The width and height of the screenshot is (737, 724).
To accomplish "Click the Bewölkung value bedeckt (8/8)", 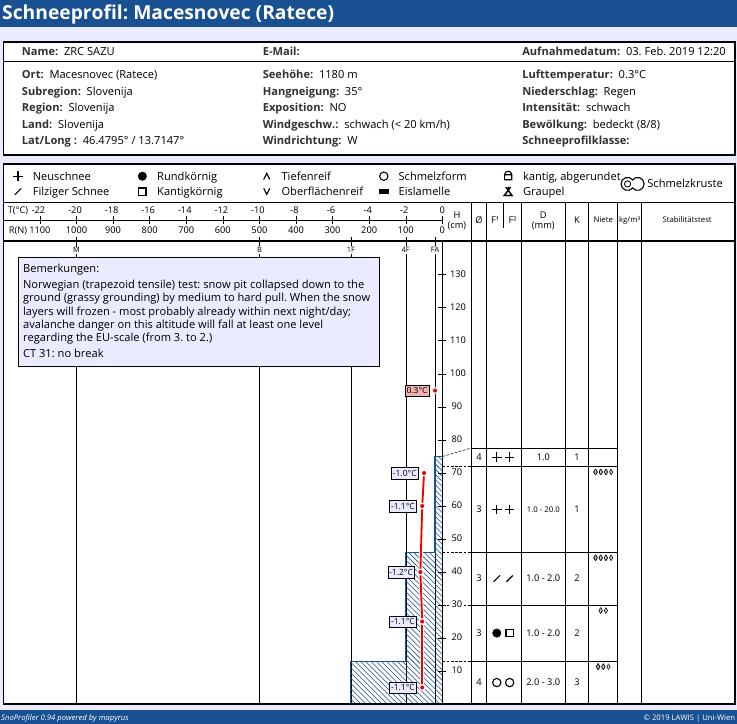I will [x=627, y=124].
